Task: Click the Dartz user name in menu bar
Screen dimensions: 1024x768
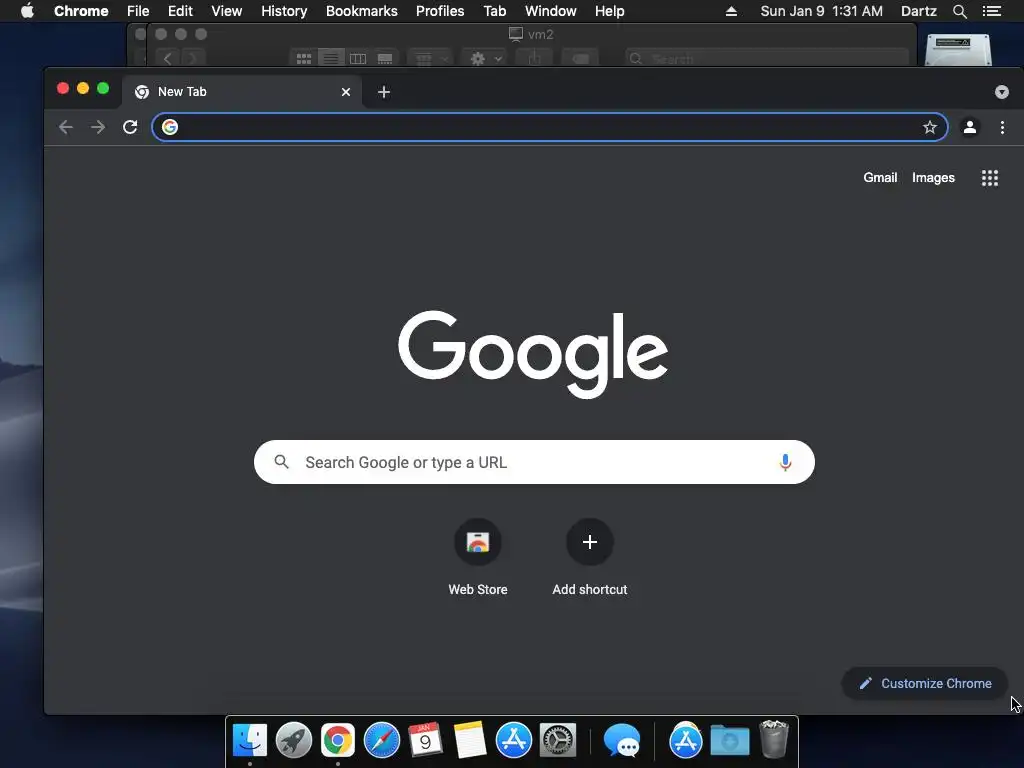Action: tap(919, 11)
